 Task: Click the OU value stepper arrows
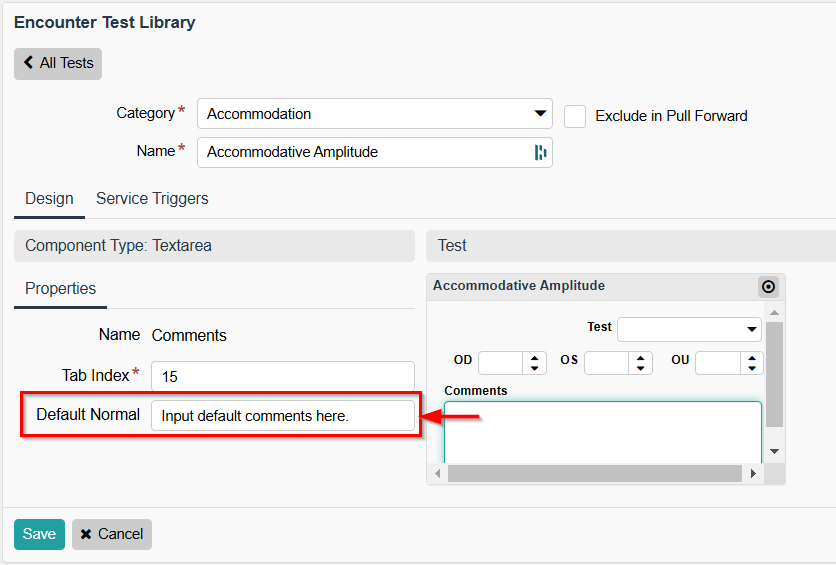[752, 362]
